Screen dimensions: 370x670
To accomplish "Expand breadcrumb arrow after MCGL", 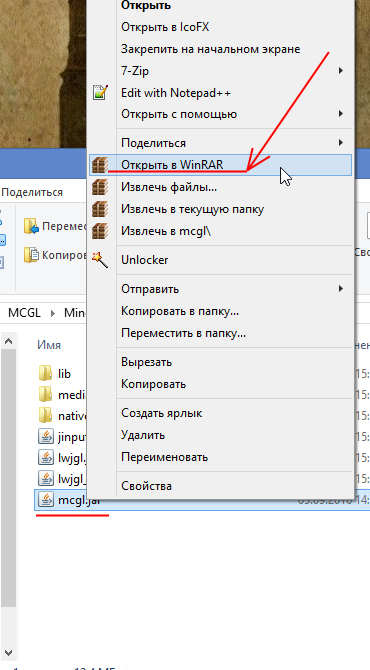I will 53,313.
